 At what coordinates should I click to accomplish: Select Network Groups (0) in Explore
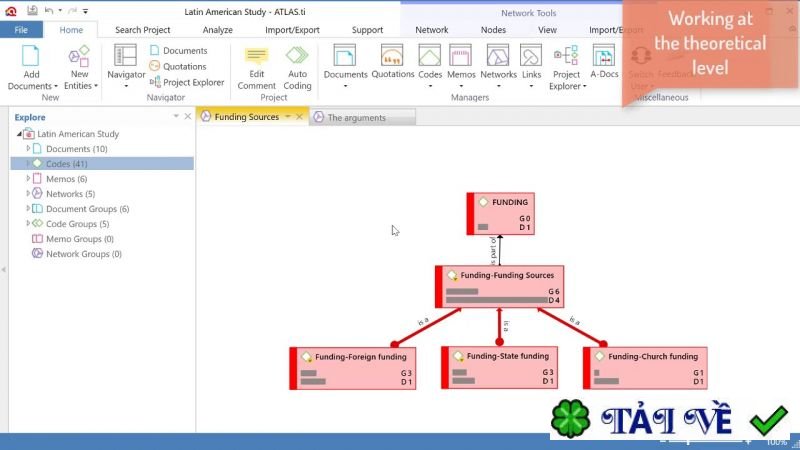point(77,254)
